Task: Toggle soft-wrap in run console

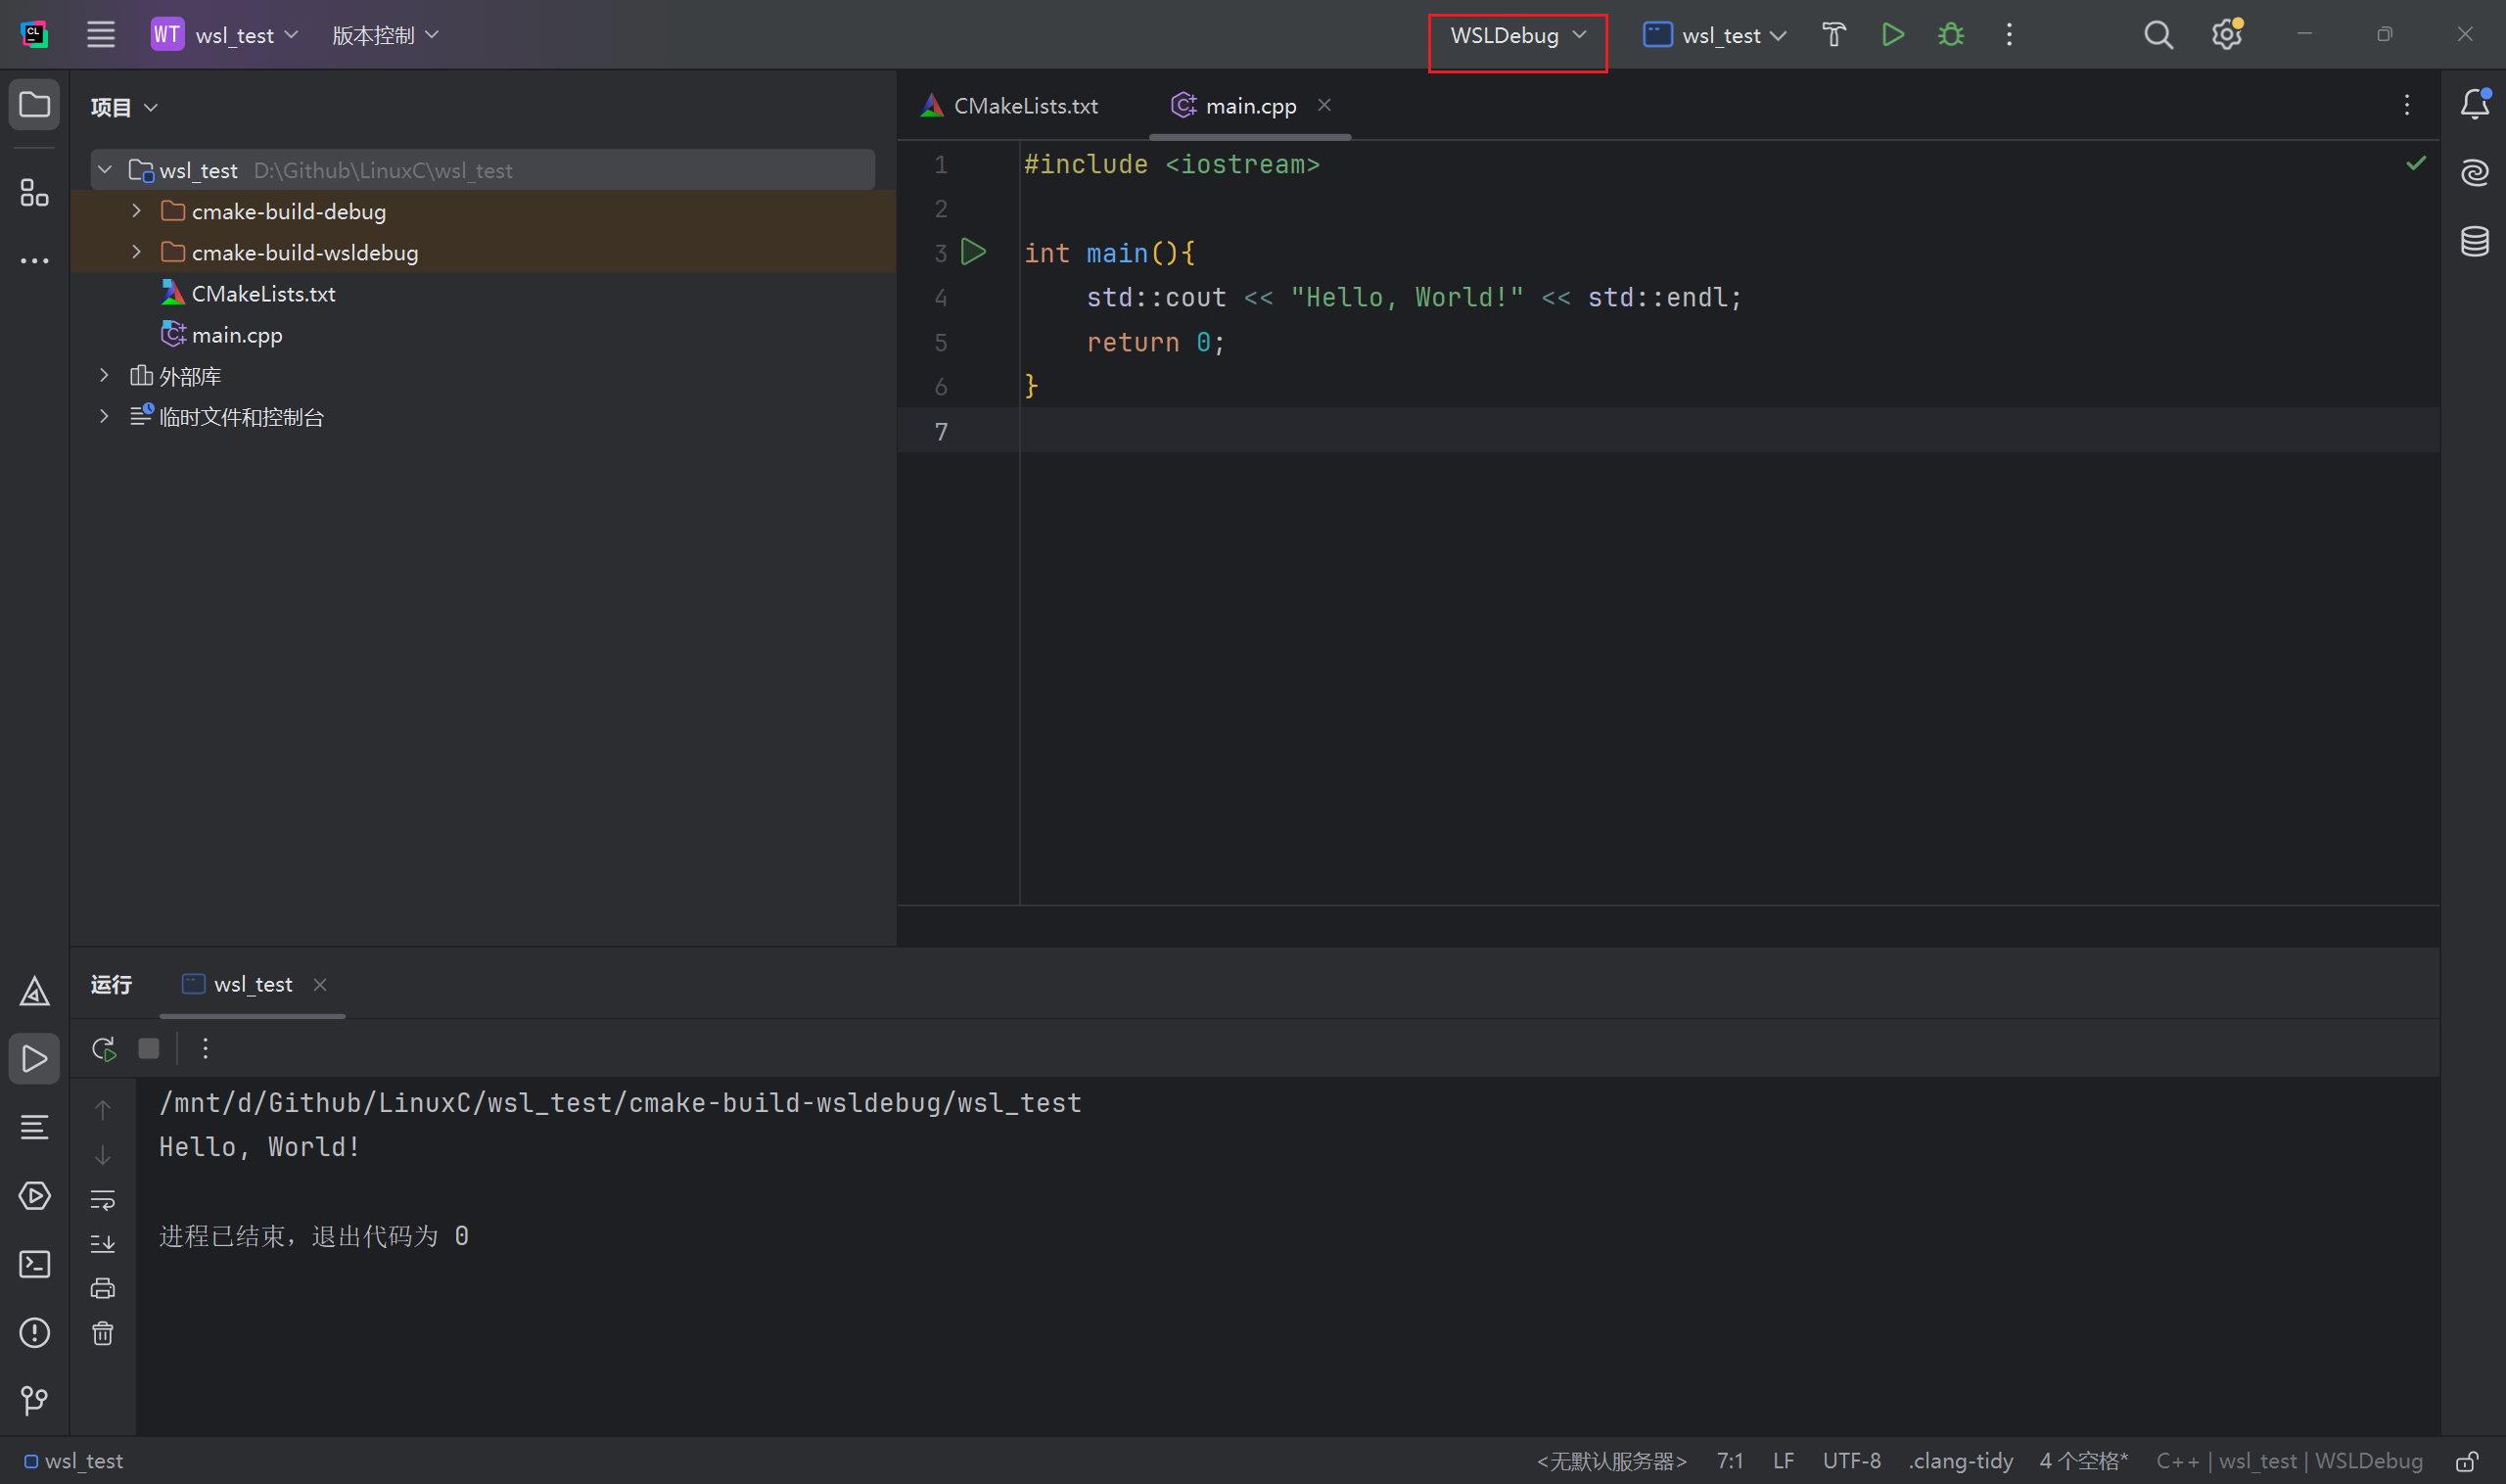Action: tap(103, 1199)
